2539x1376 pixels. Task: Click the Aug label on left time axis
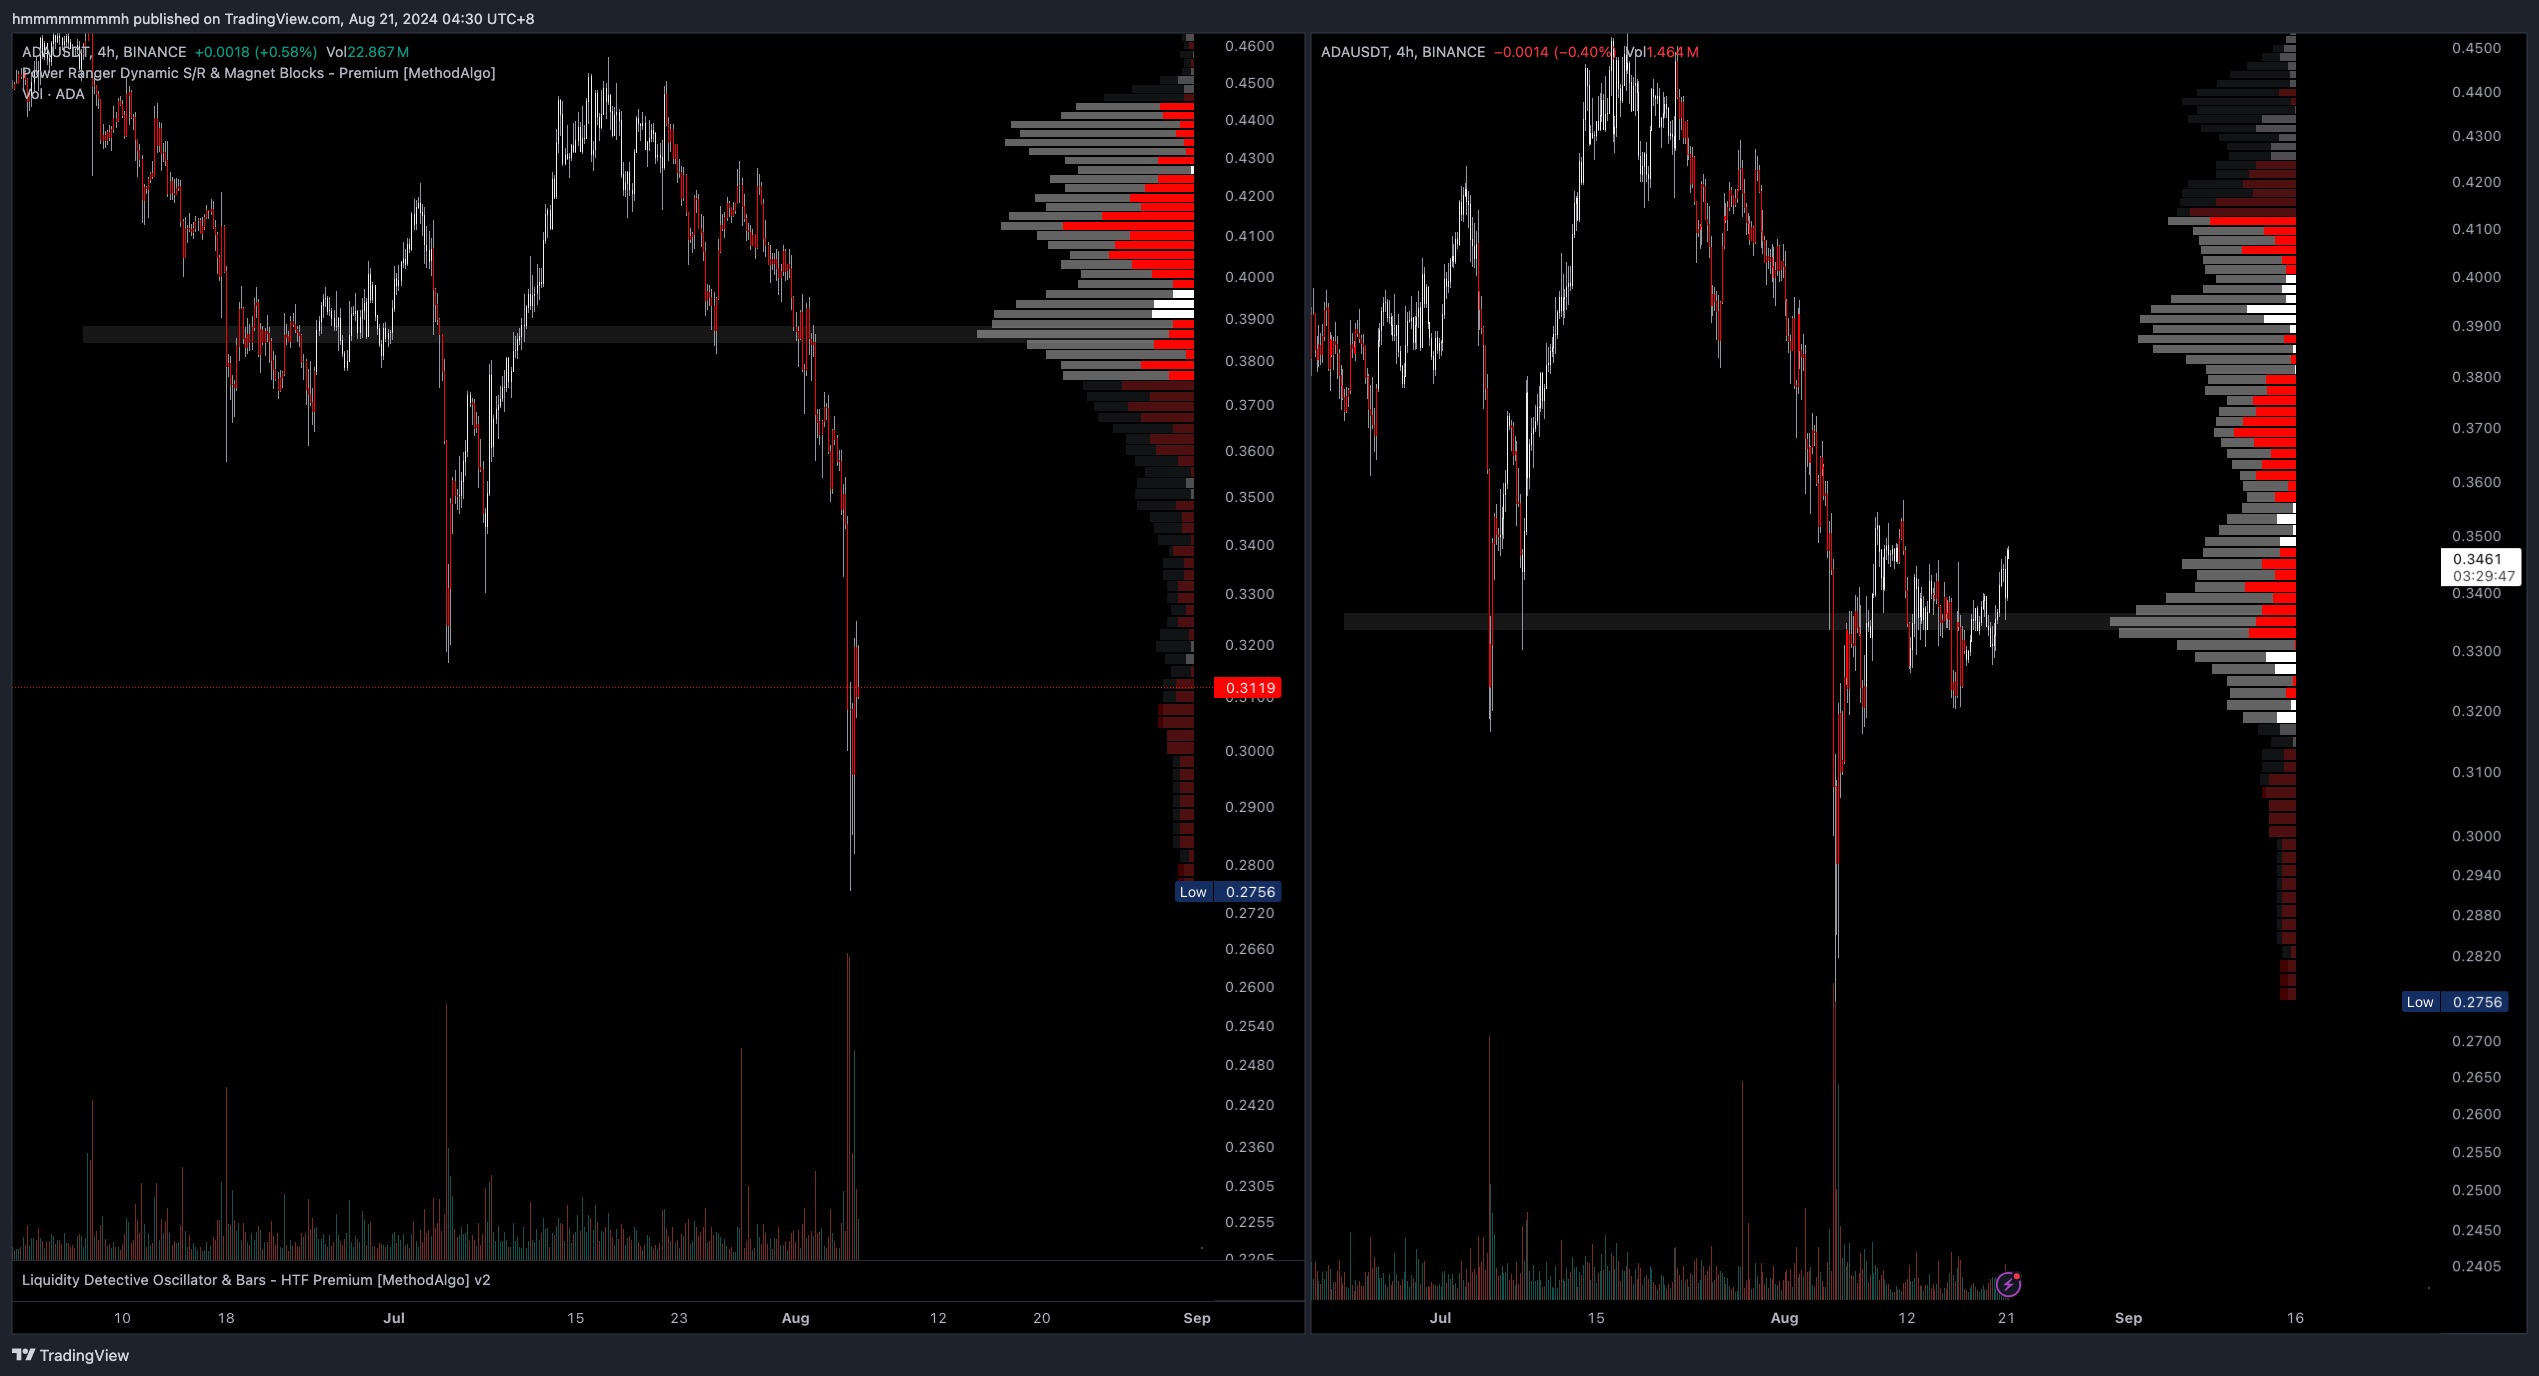[795, 1318]
